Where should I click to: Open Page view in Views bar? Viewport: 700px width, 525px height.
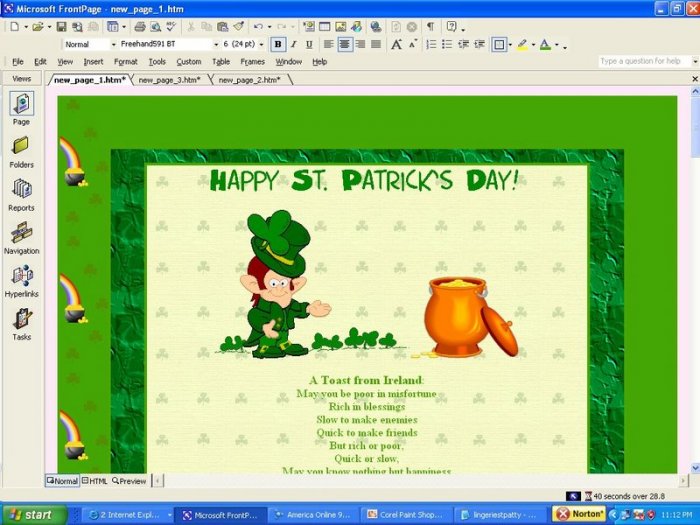[21, 109]
